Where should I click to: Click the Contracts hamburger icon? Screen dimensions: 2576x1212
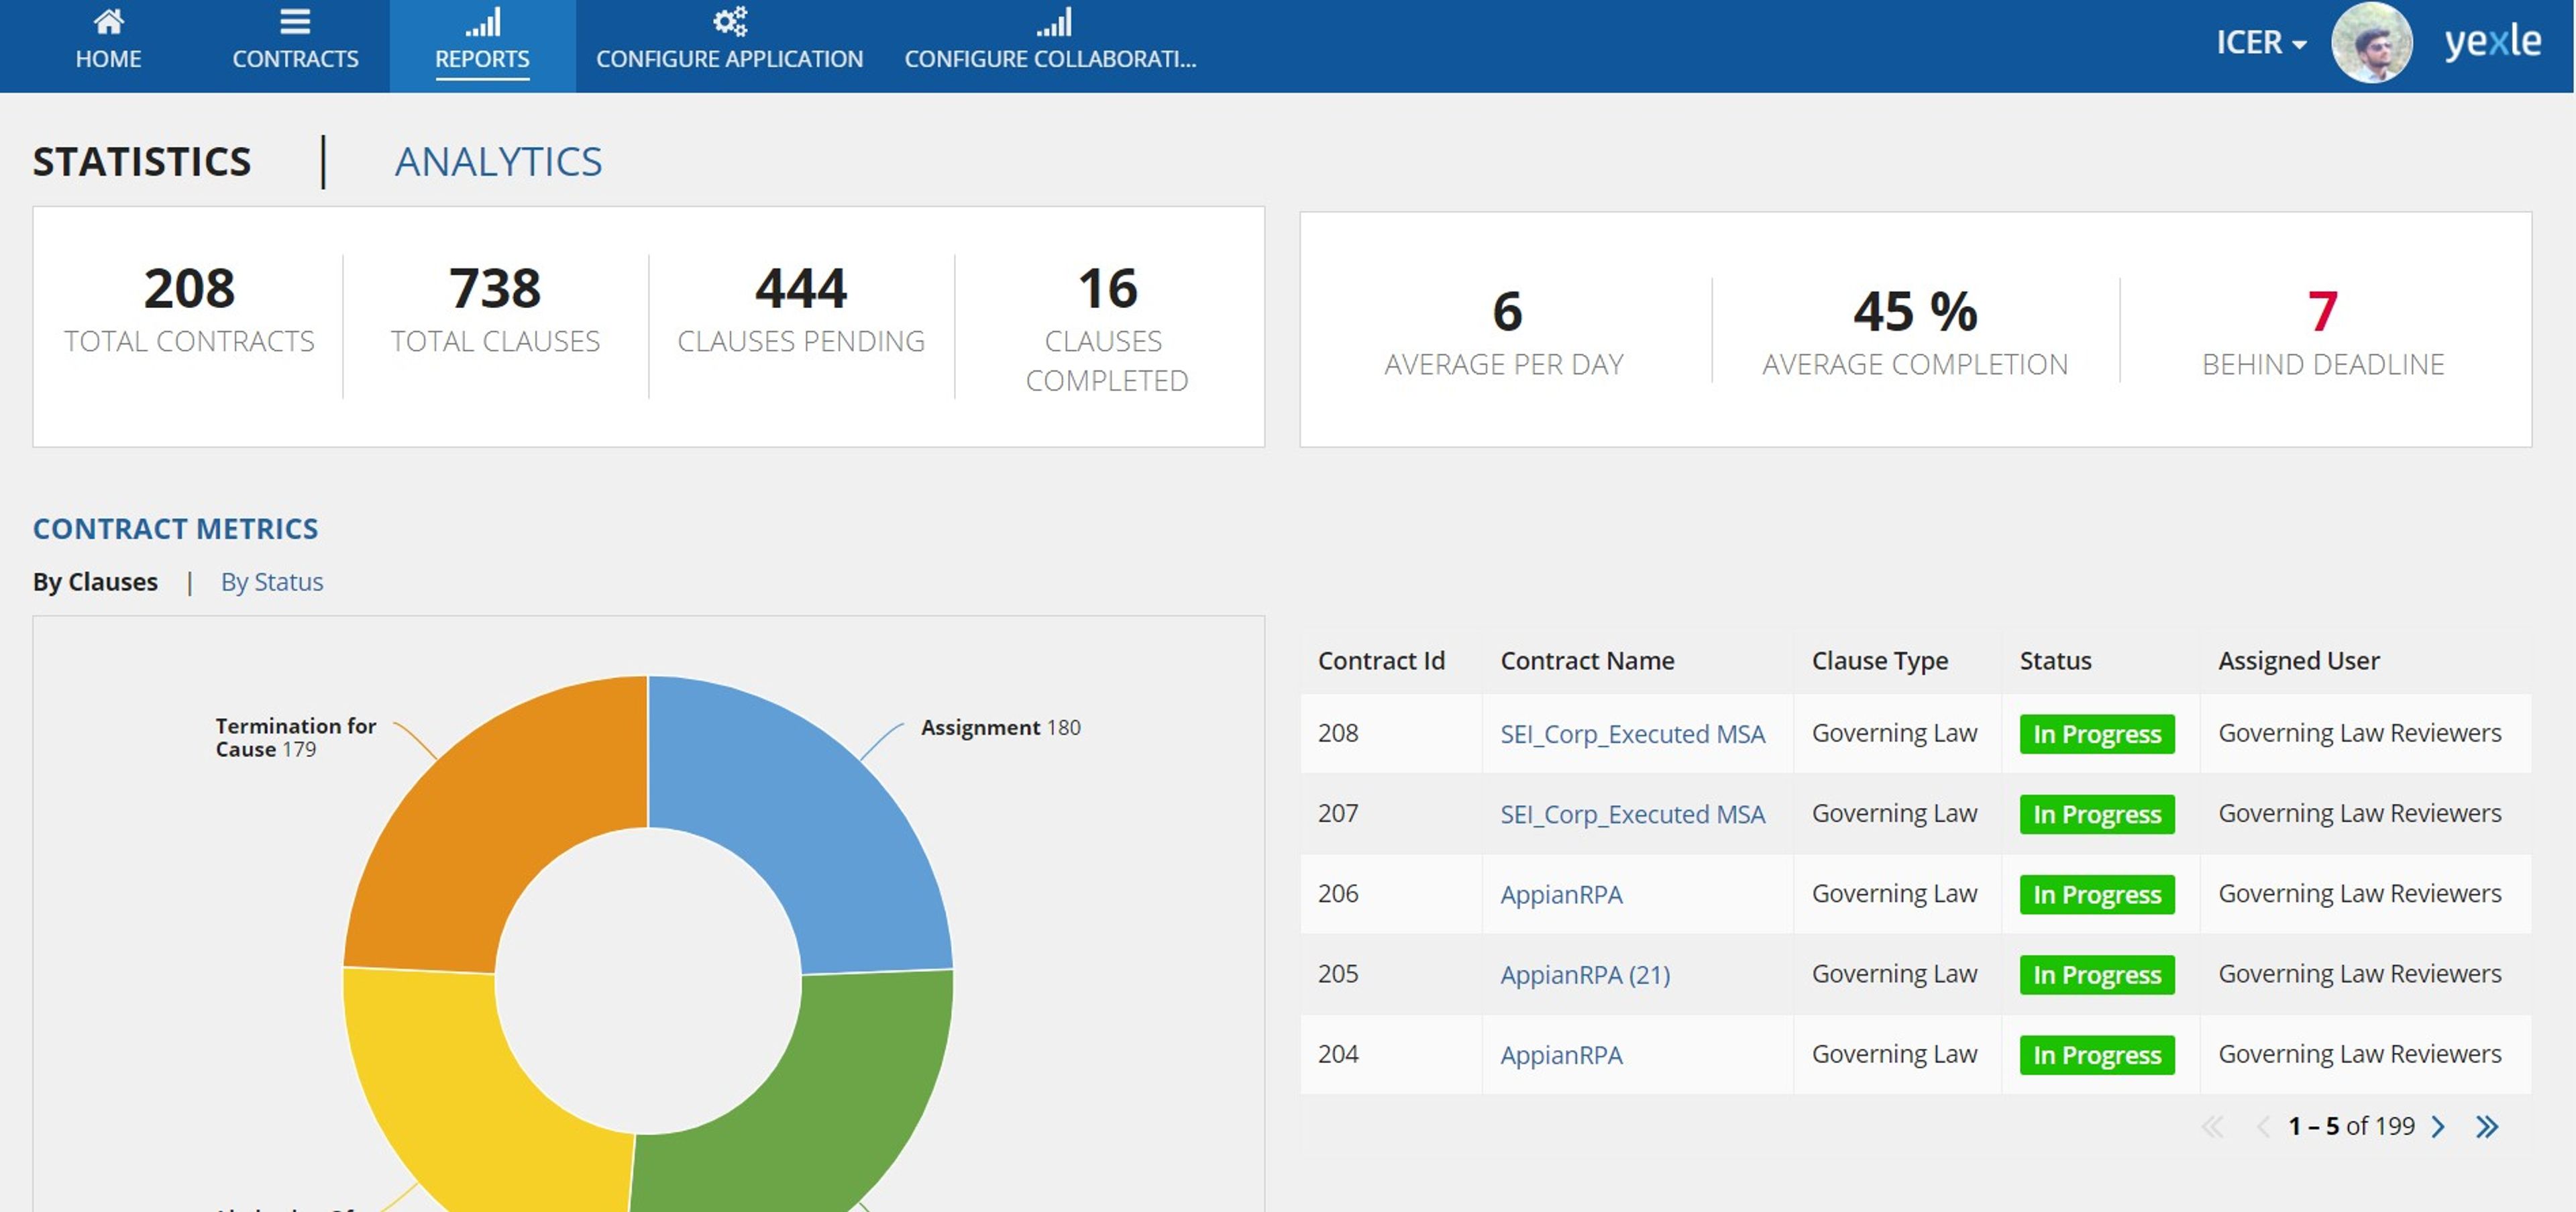pyautogui.click(x=295, y=21)
